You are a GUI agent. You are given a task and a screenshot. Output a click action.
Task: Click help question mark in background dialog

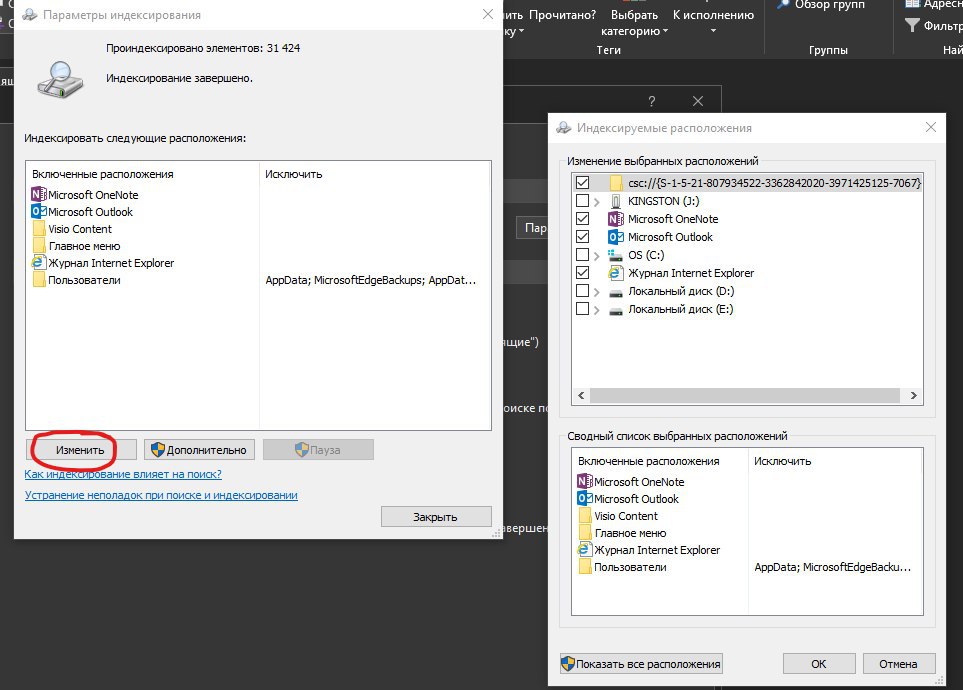pos(652,101)
